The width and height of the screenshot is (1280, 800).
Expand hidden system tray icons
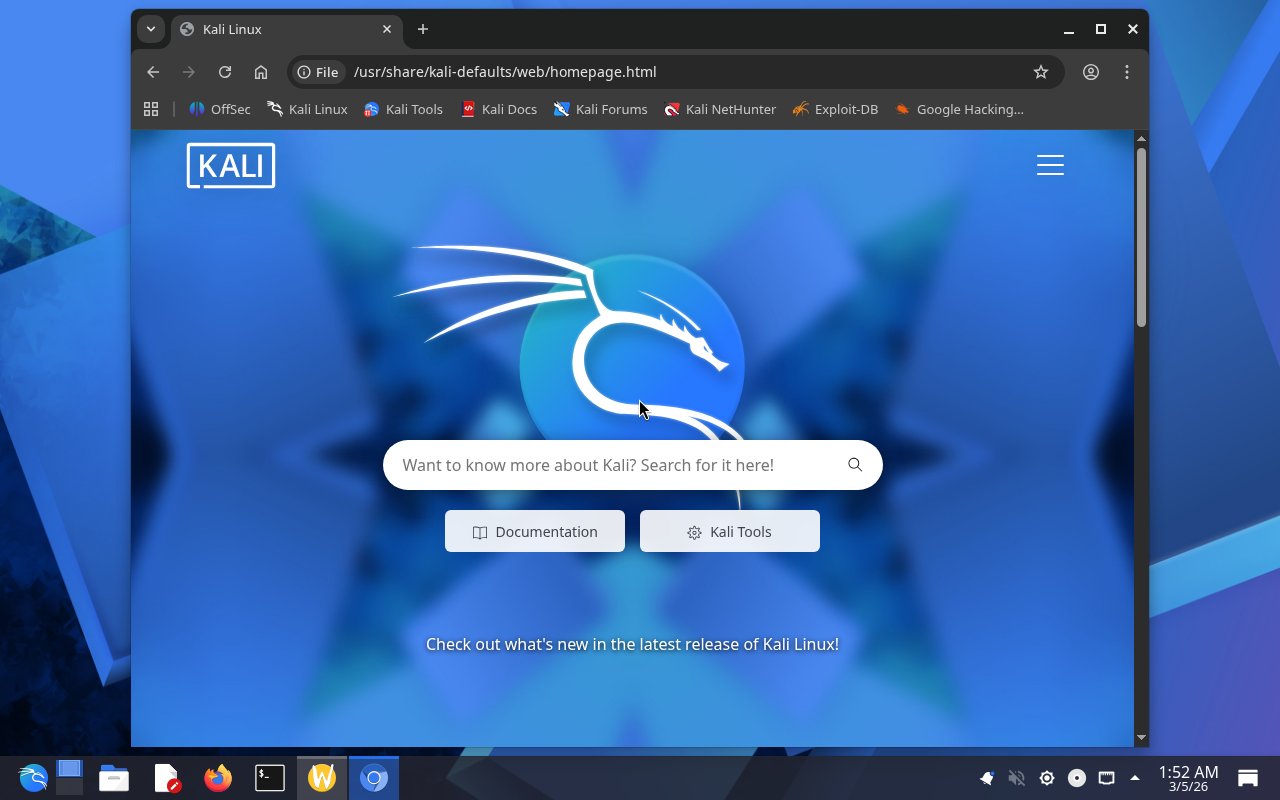tap(1135, 778)
